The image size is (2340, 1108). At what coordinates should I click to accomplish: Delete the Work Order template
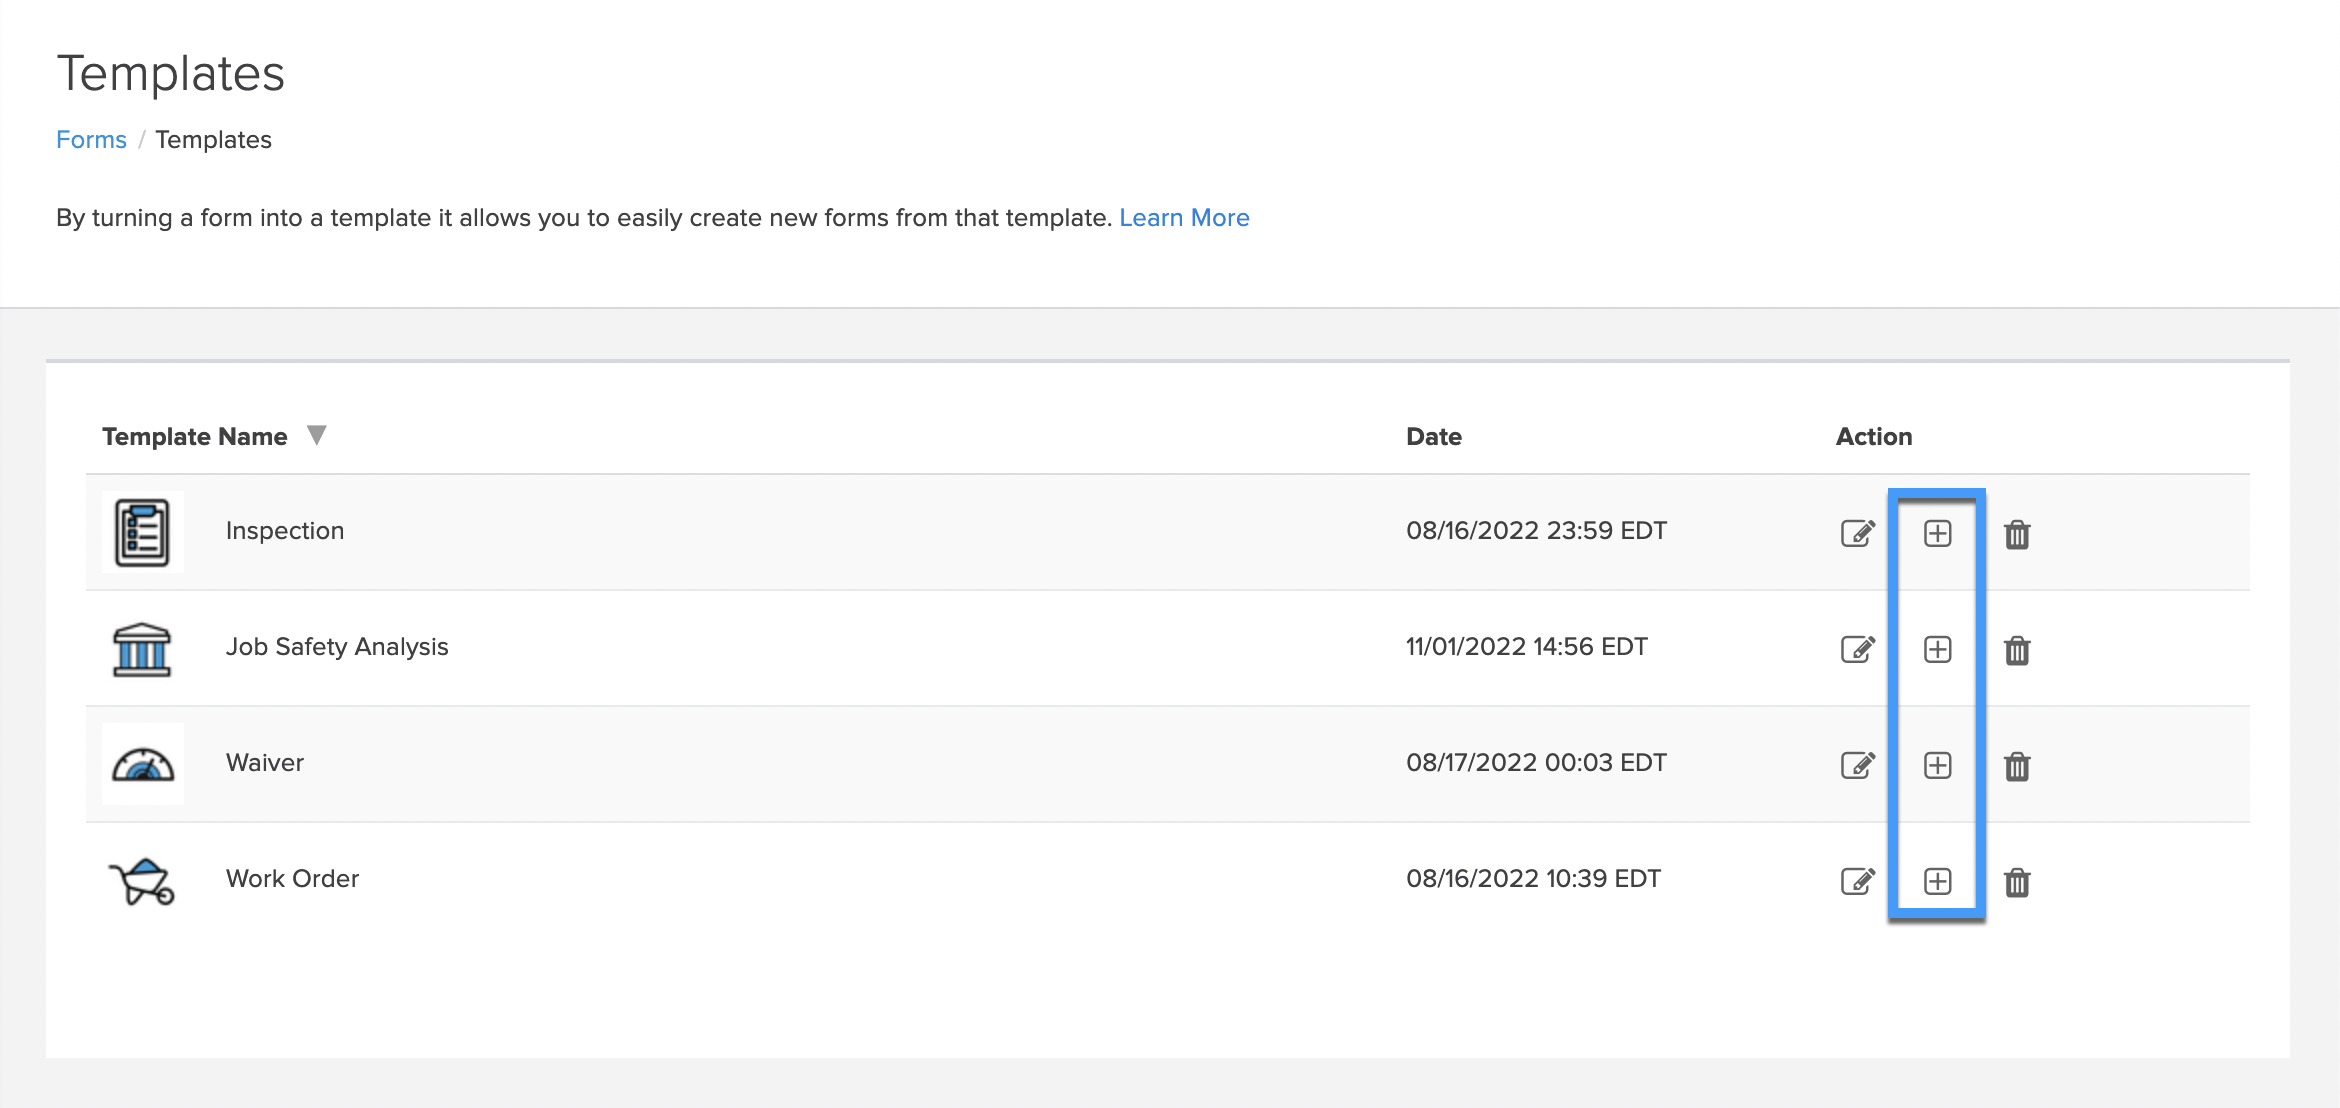tap(2018, 881)
